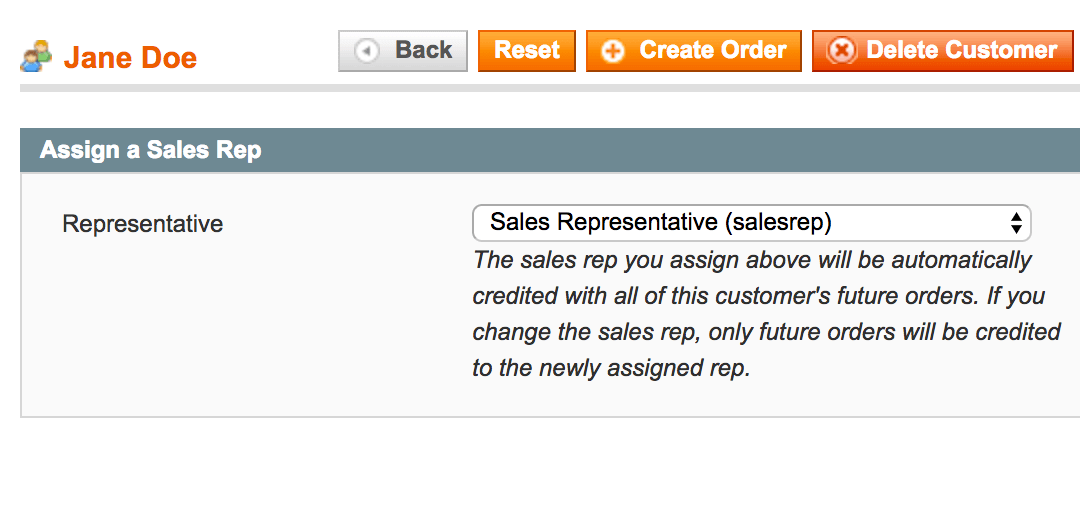Start a new order with Create Order text

pyautogui.click(x=712, y=50)
